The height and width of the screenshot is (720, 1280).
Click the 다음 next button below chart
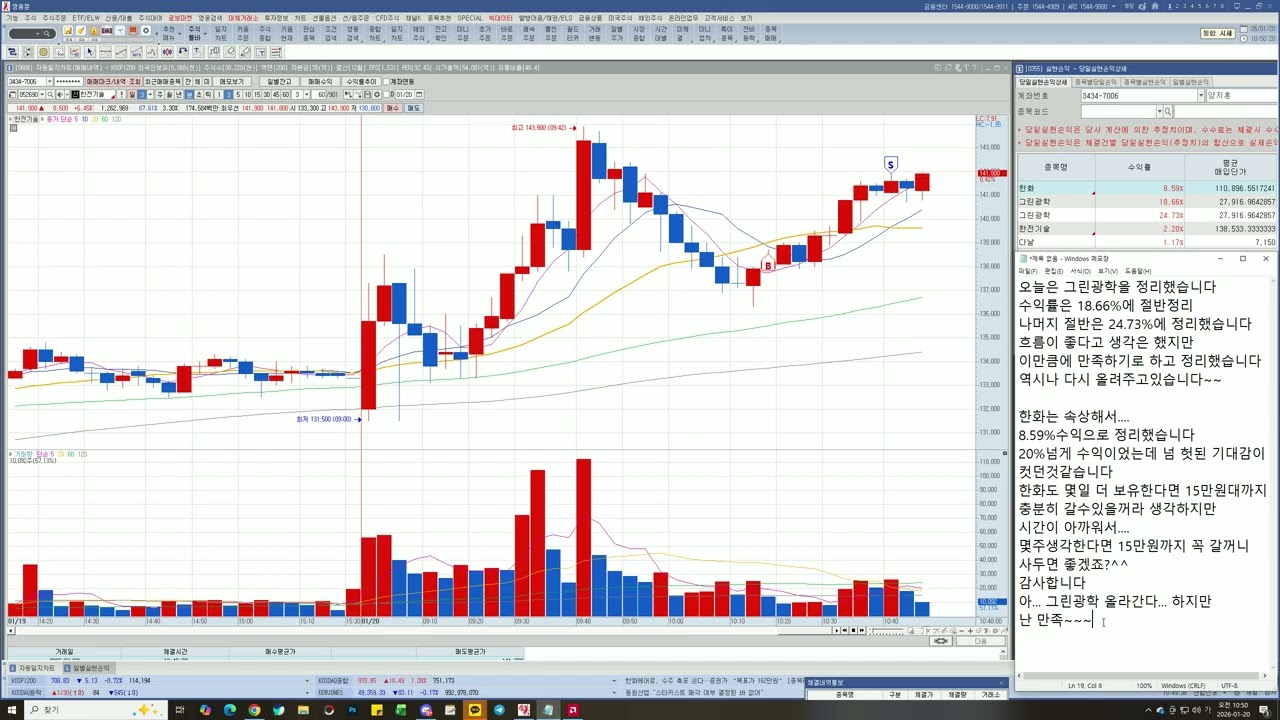(981, 641)
